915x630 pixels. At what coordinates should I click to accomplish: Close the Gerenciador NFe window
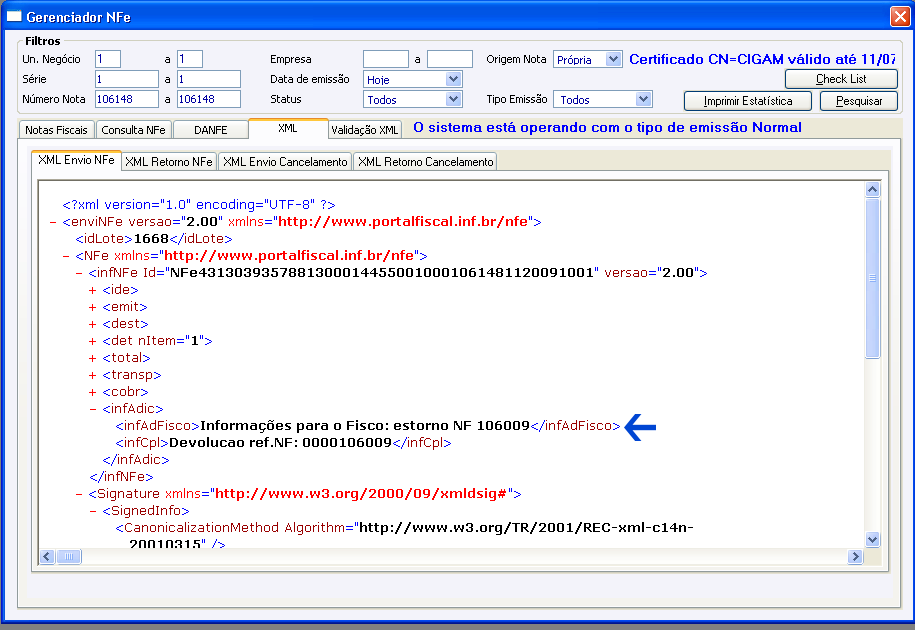(899, 16)
